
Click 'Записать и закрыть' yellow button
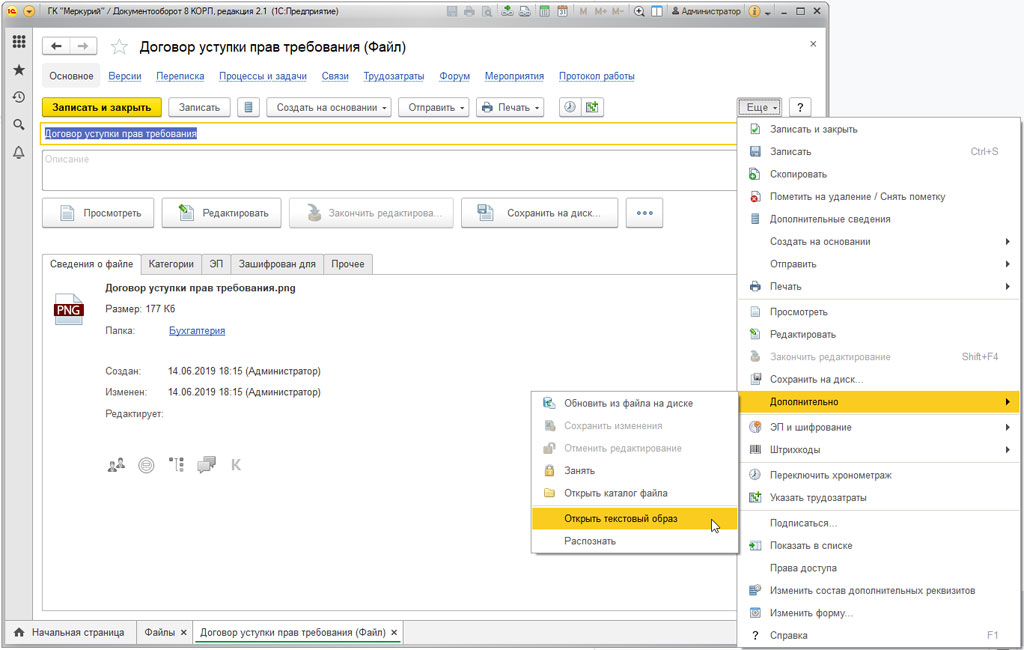coord(102,107)
